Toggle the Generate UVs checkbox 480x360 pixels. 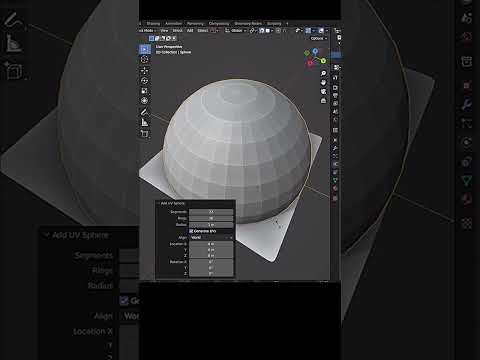coord(191,231)
